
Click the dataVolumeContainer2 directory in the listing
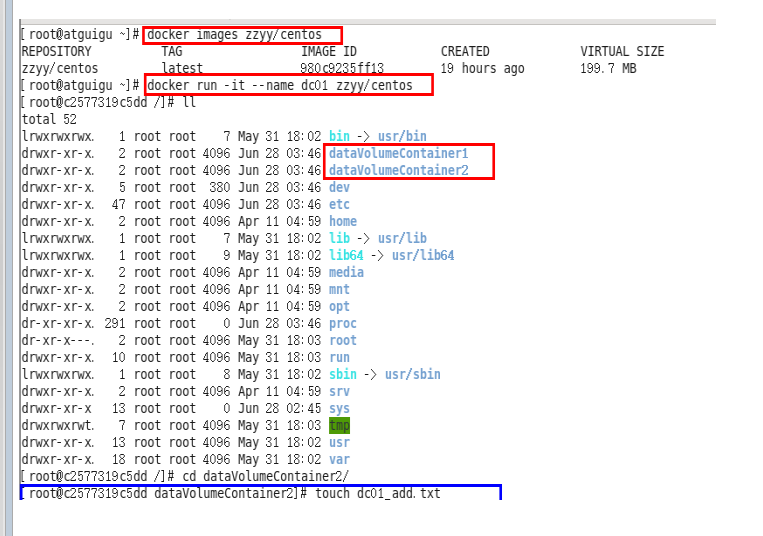[398, 170]
